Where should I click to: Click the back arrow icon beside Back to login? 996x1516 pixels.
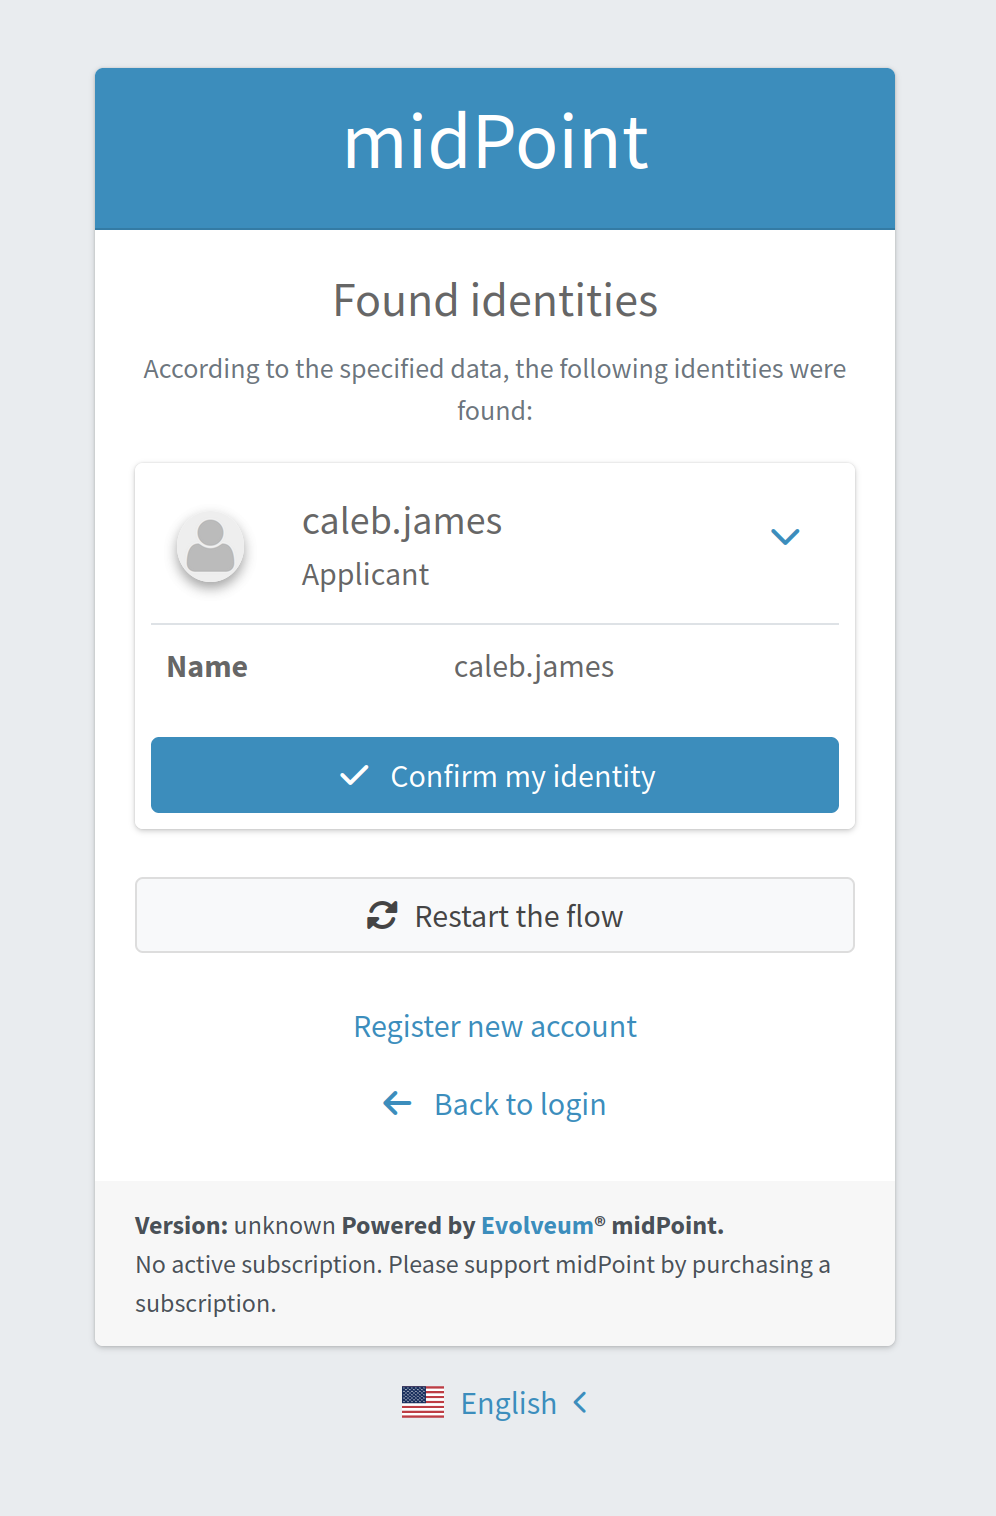[397, 1103]
